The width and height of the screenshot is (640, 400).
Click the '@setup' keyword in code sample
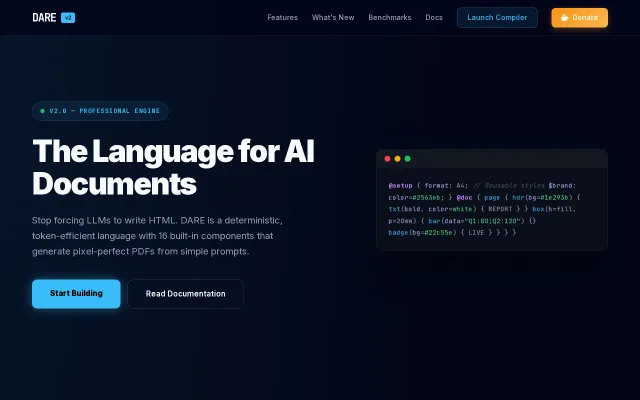[x=400, y=186]
